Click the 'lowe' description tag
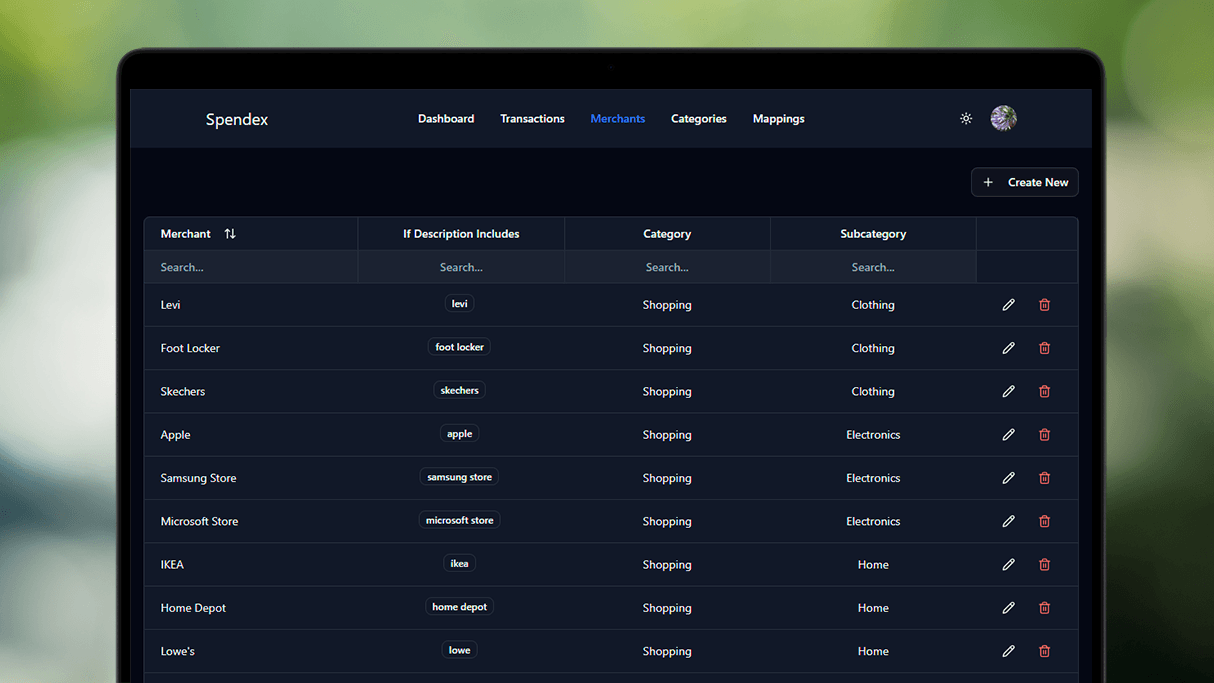Viewport: 1214px width, 683px height. (460, 650)
